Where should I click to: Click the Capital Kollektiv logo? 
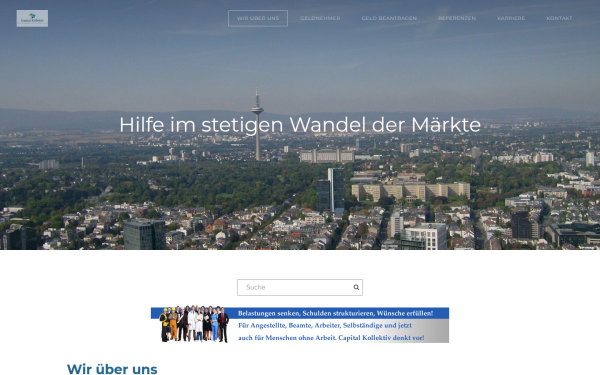pyautogui.click(x=32, y=18)
